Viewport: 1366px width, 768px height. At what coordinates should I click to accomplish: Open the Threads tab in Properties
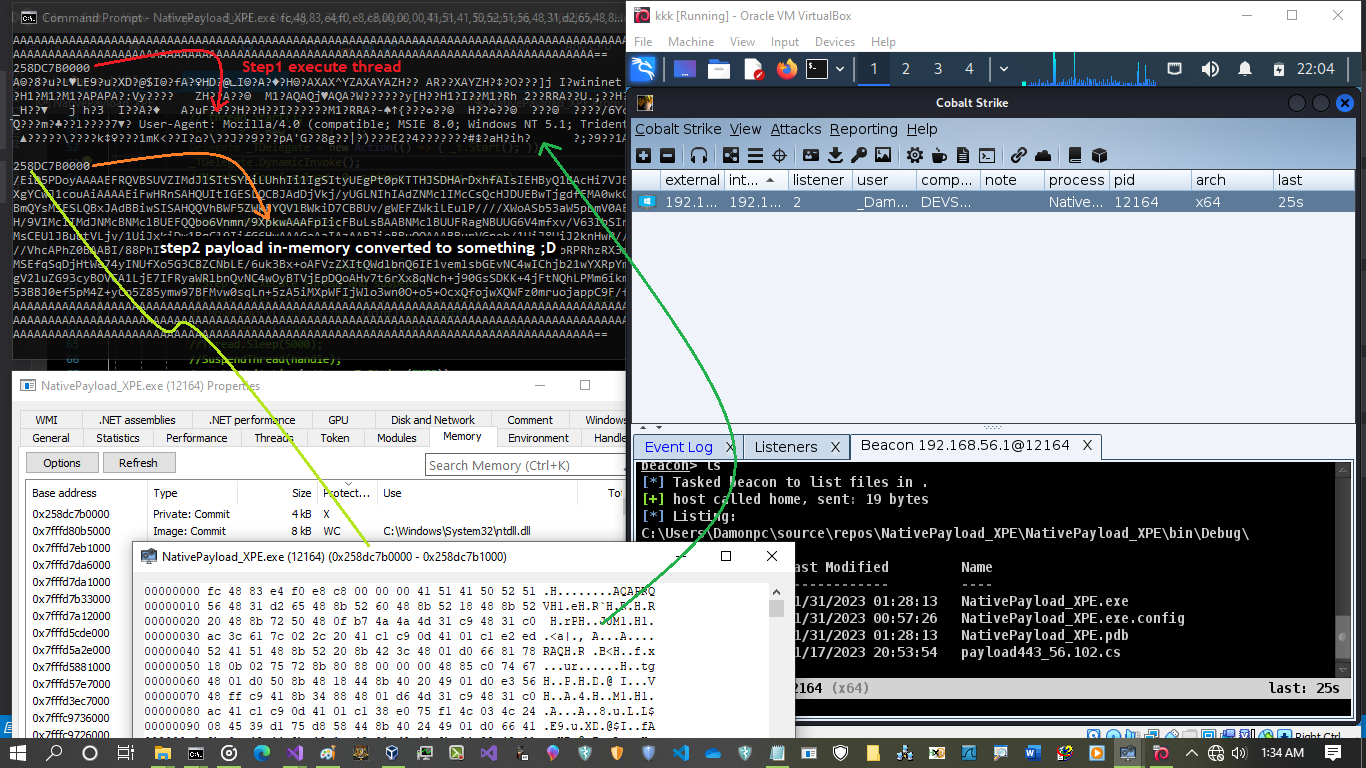(x=274, y=438)
